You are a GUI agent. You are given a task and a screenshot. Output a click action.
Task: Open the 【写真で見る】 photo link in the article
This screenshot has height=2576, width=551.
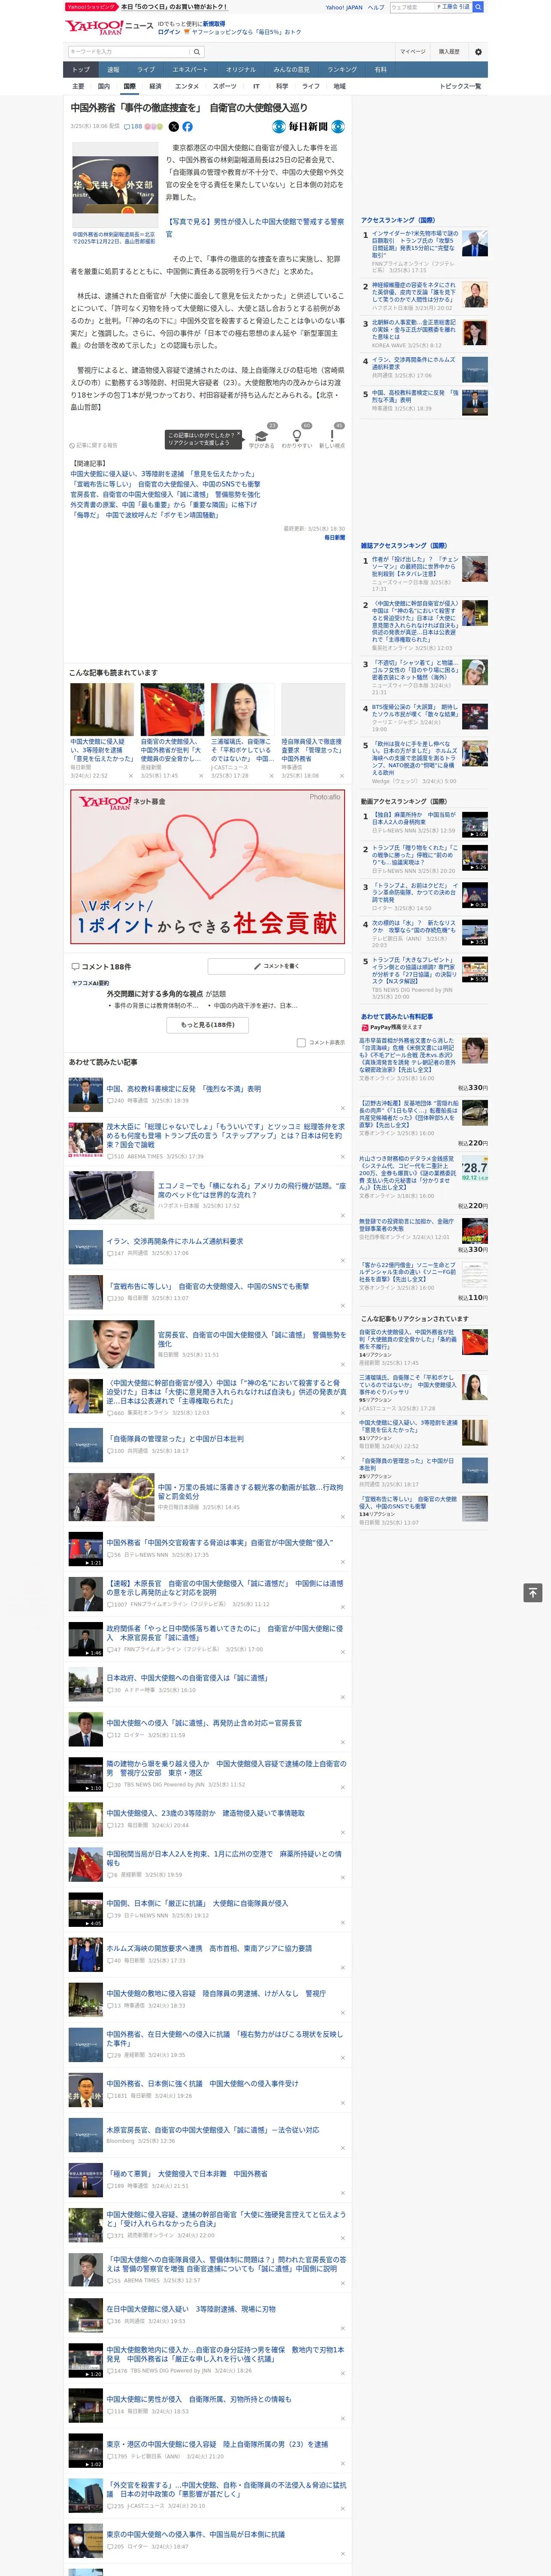pyautogui.click(x=255, y=228)
